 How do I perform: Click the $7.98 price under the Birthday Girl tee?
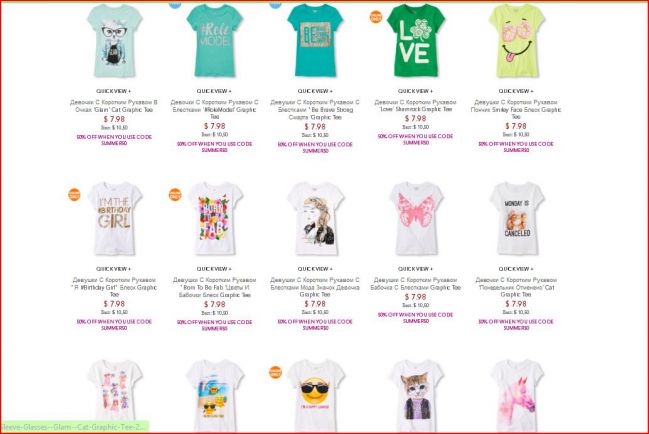[x=114, y=304]
